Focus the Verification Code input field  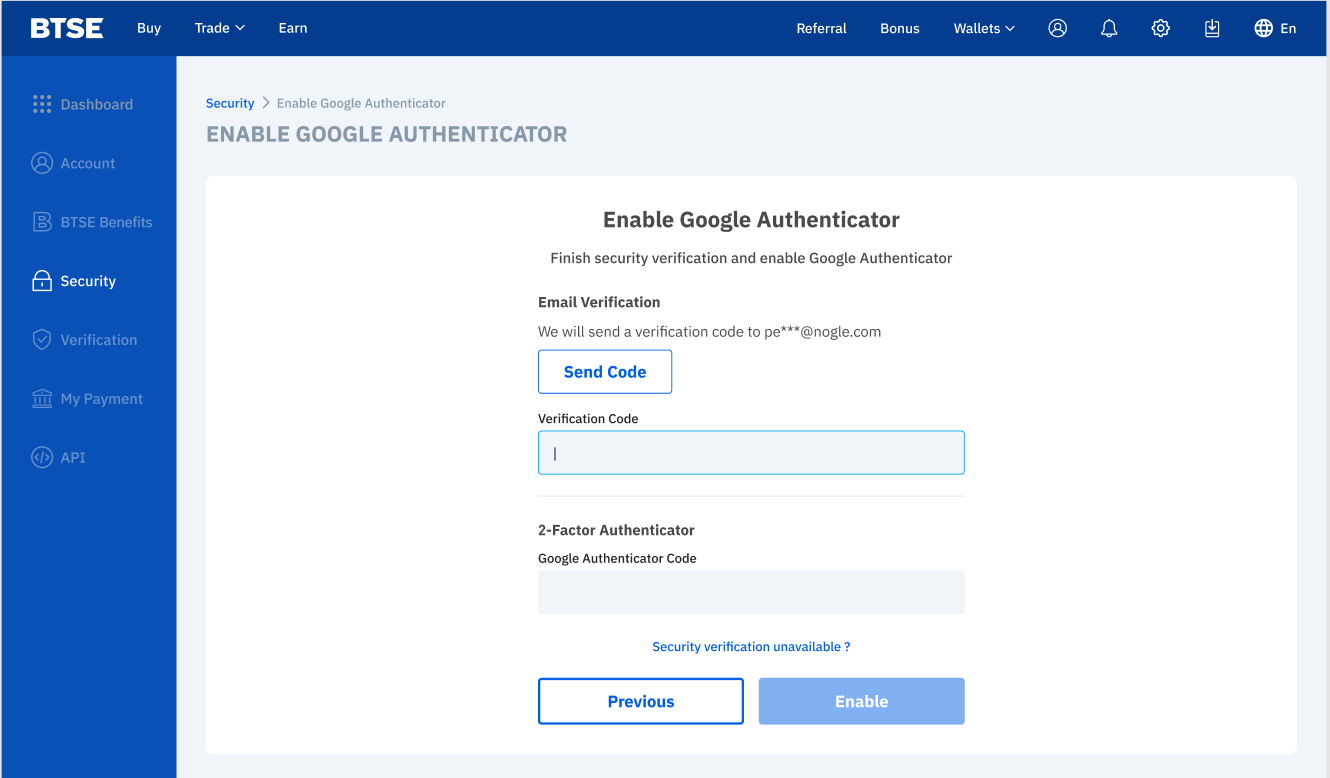tap(751, 453)
